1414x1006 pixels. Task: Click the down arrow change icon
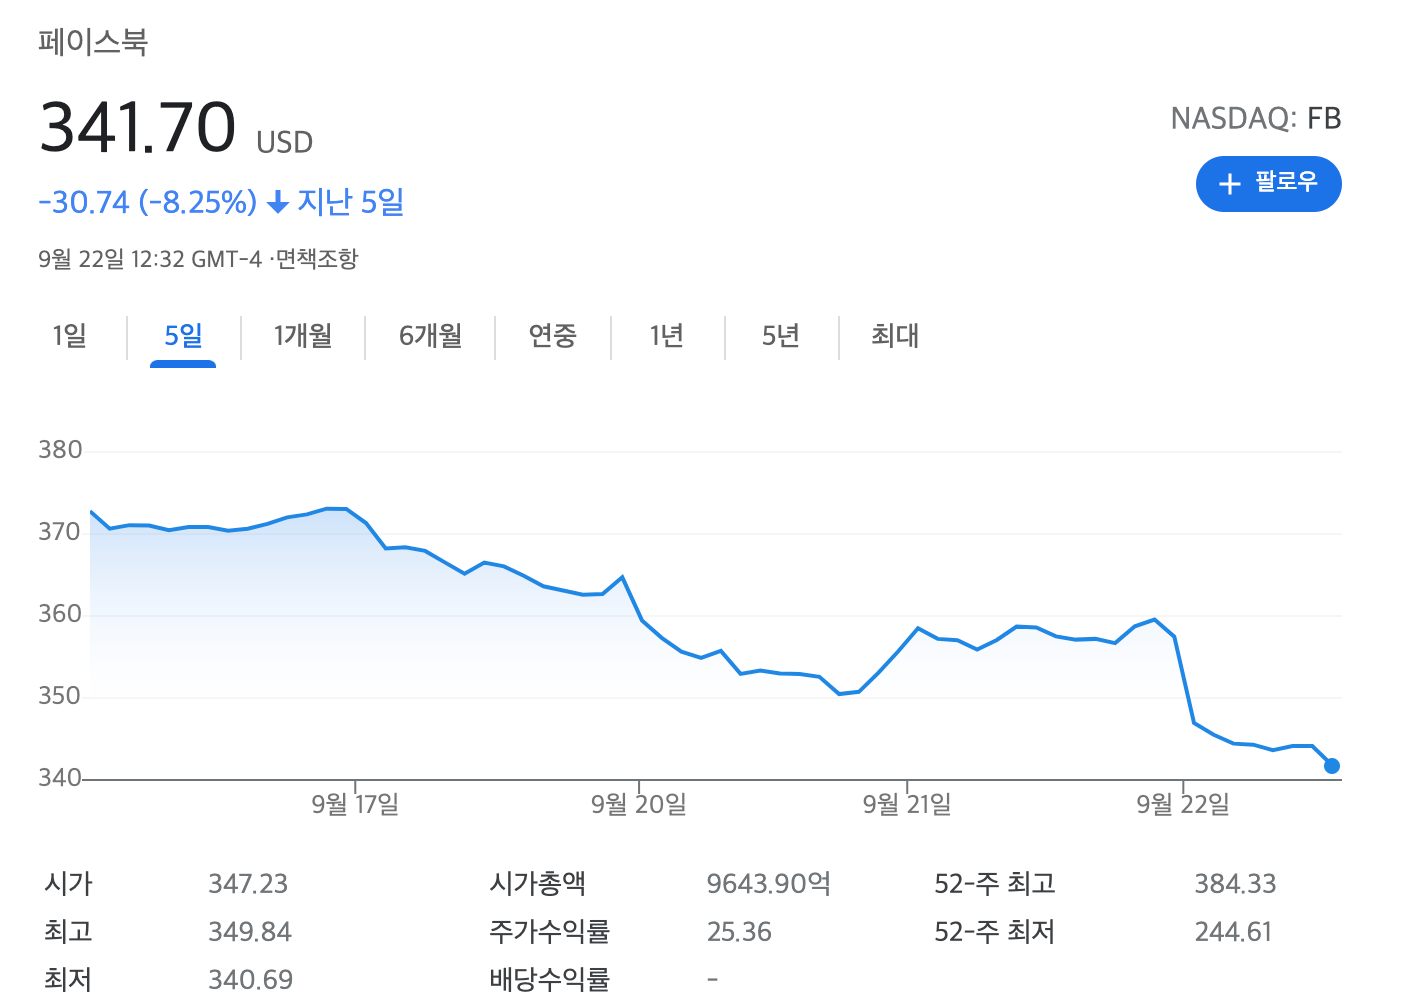coord(278,203)
